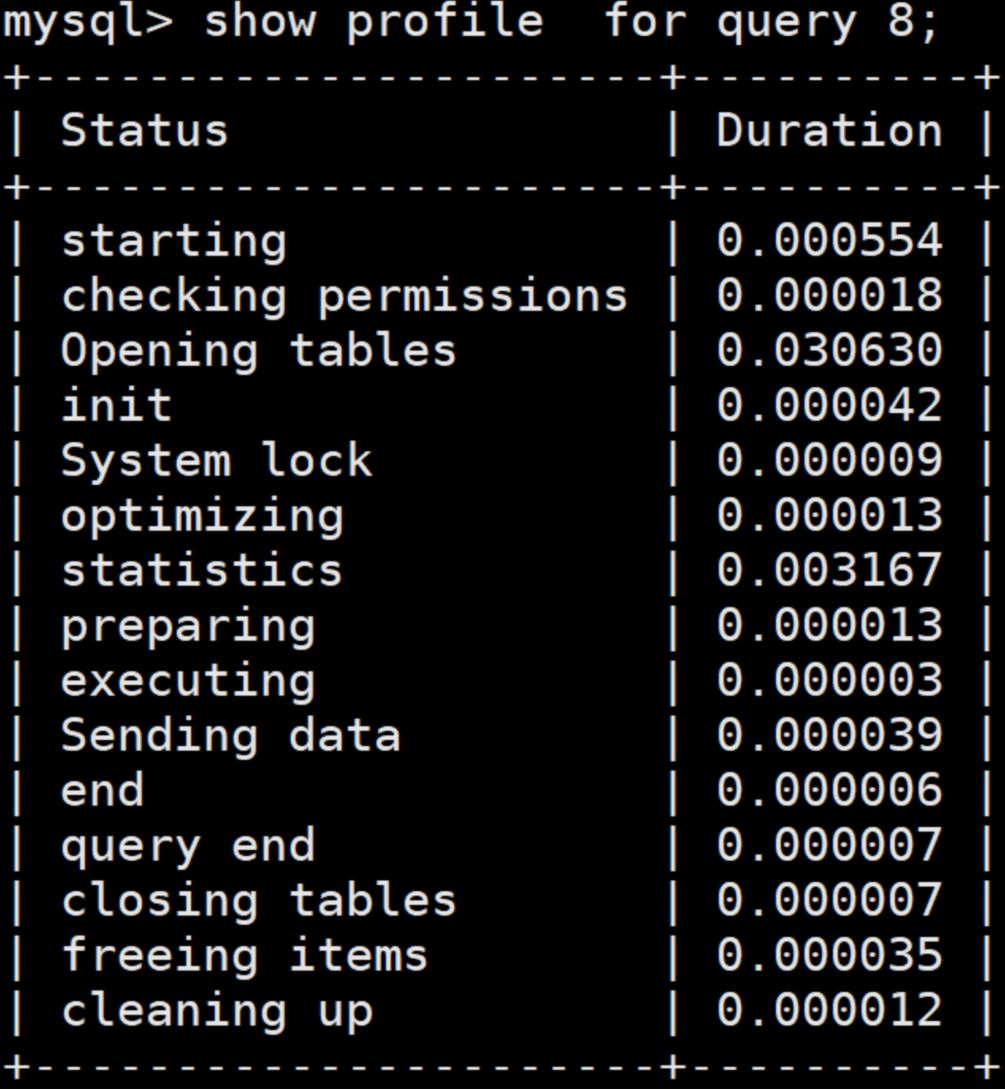Click the "System lock" status text
Screen dimensions: 1005x1090
pos(216,460)
